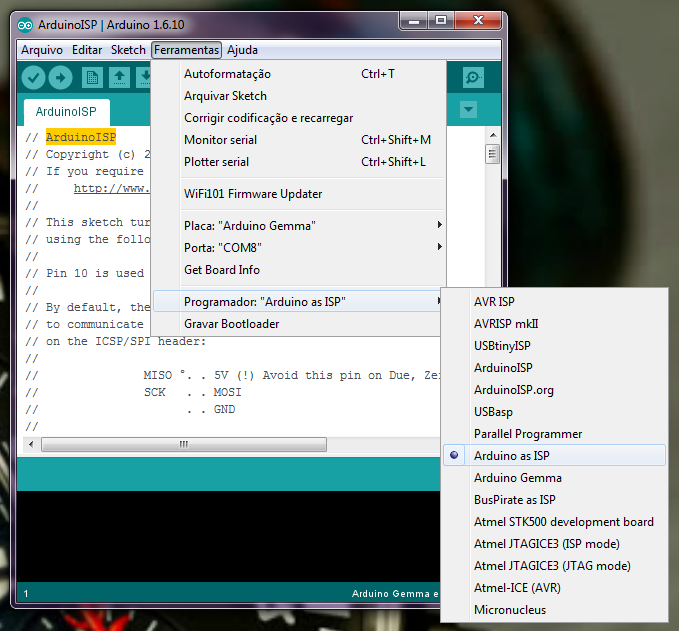Open the Ajuda menu
The image size is (679, 631).
tap(242, 50)
